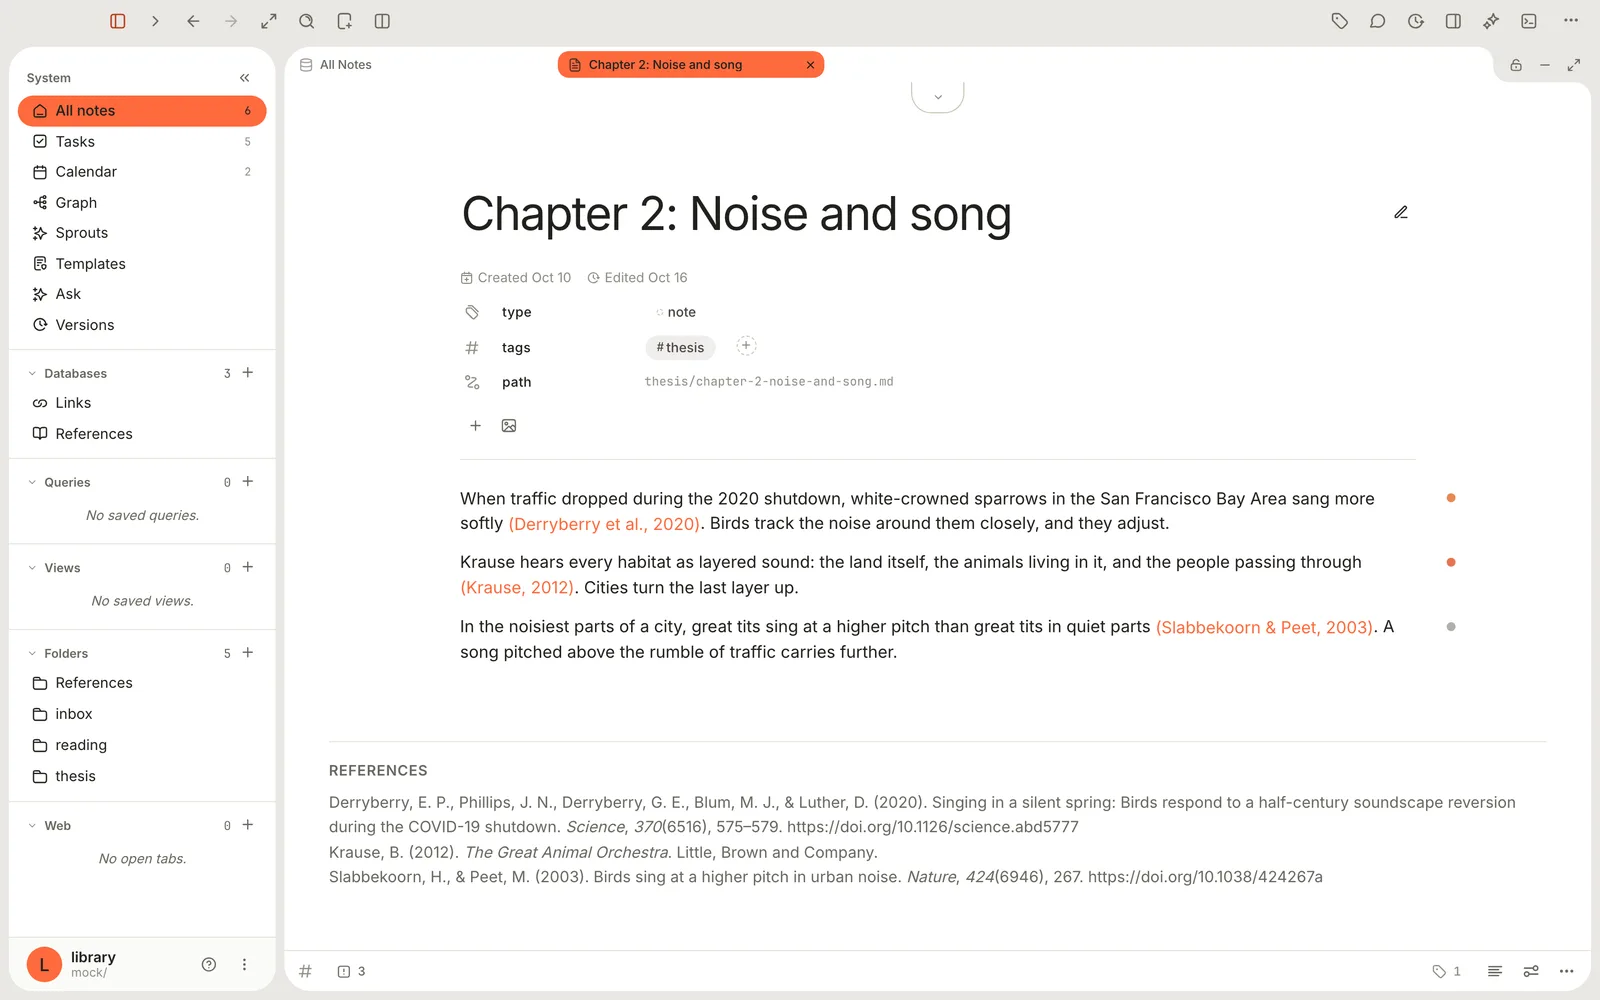Add a new database with plus

[x=248, y=373]
